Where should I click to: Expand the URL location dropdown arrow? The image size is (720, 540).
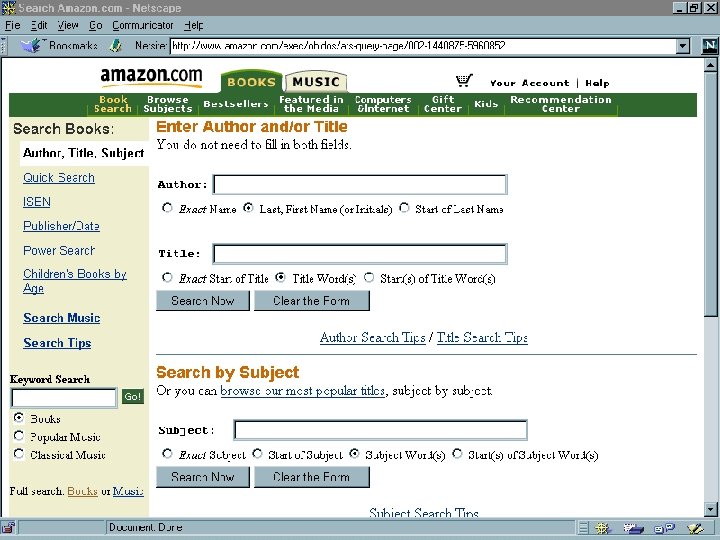point(683,45)
